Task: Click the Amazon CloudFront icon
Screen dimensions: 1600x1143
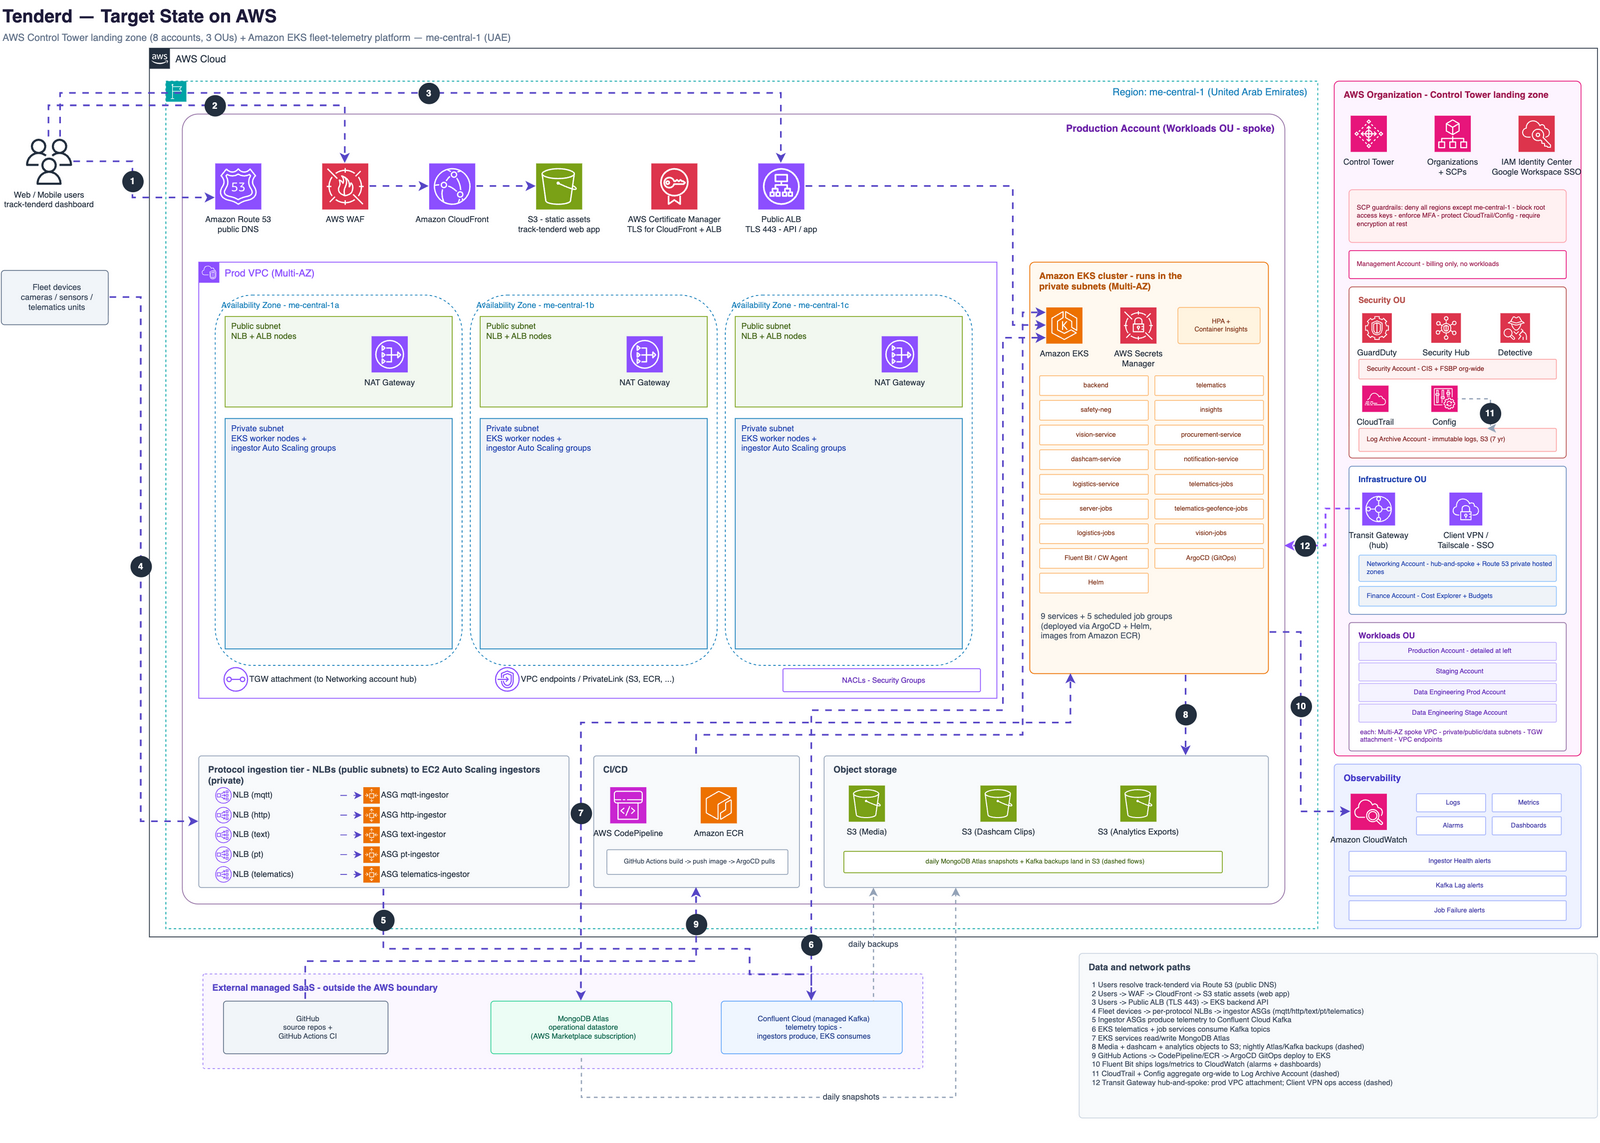Action: point(452,187)
